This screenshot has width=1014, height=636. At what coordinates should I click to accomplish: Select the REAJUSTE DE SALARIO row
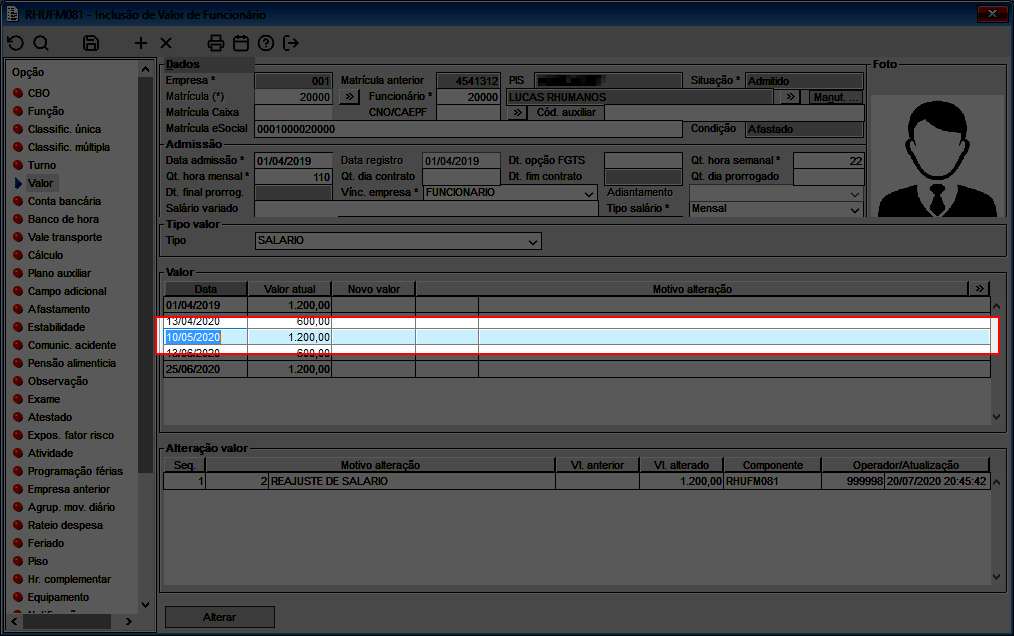(577, 481)
